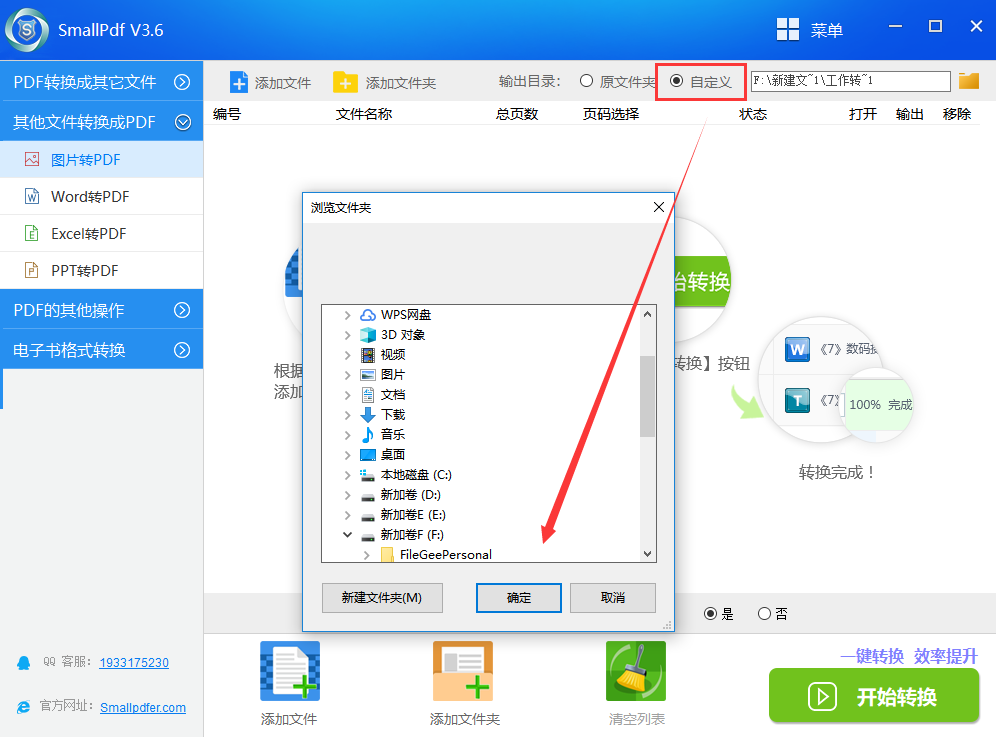Click the QQ 客服 penguin icon
The width and height of the screenshot is (996, 737).
[24, 663]
